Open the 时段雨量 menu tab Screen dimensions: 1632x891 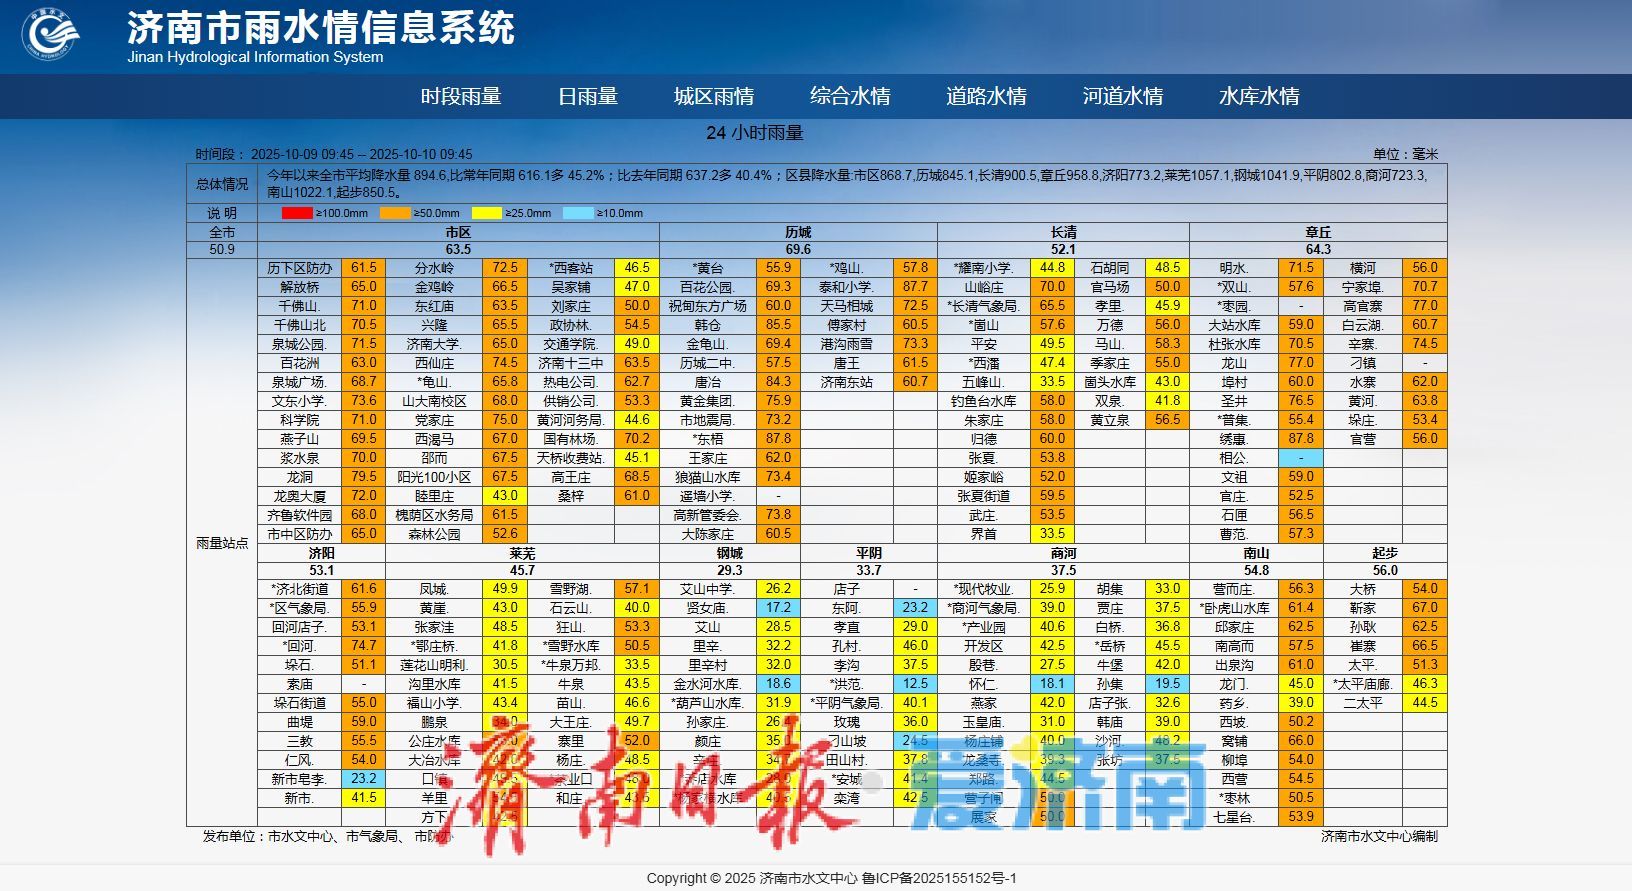tap(461, 96)
